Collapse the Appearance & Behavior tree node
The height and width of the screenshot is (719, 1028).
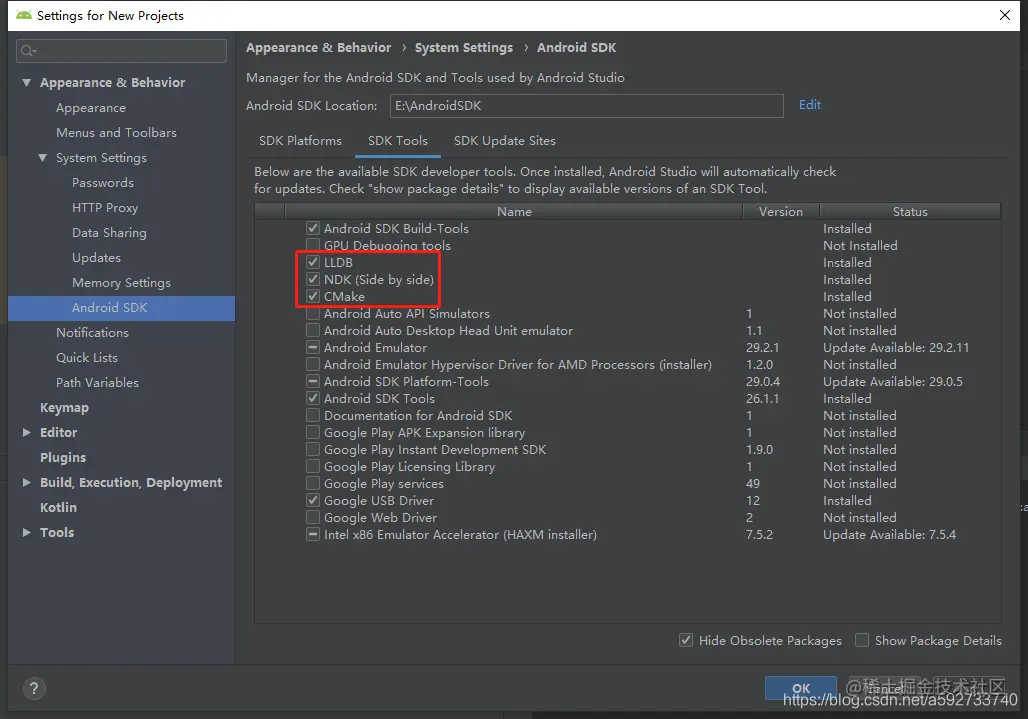(x=26, y=83)
